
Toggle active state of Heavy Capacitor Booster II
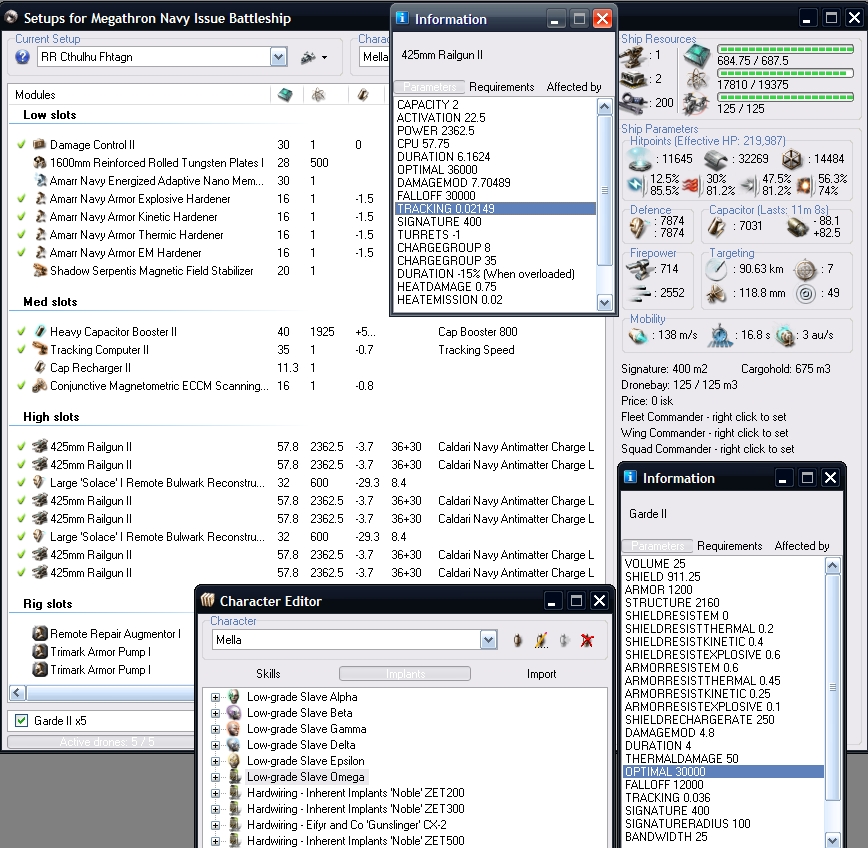click(x=21, y=332)
